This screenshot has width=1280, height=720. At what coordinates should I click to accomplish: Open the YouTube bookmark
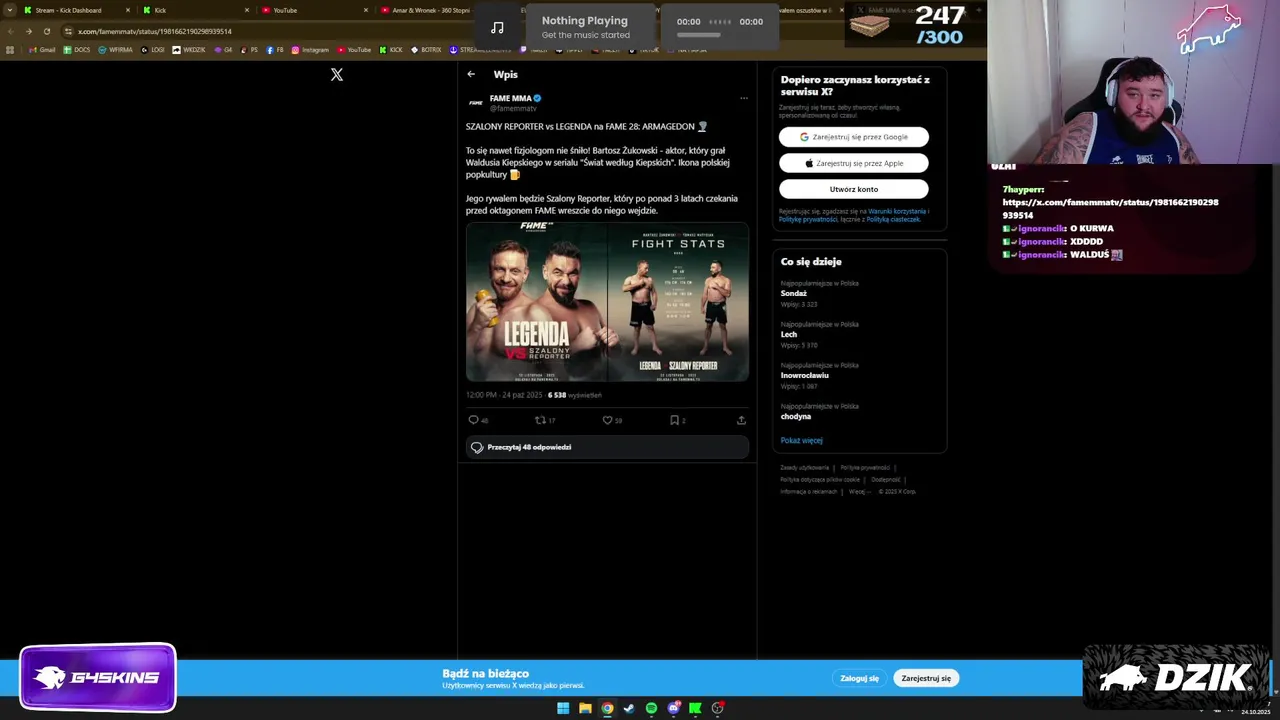click(x=354, y=49)
